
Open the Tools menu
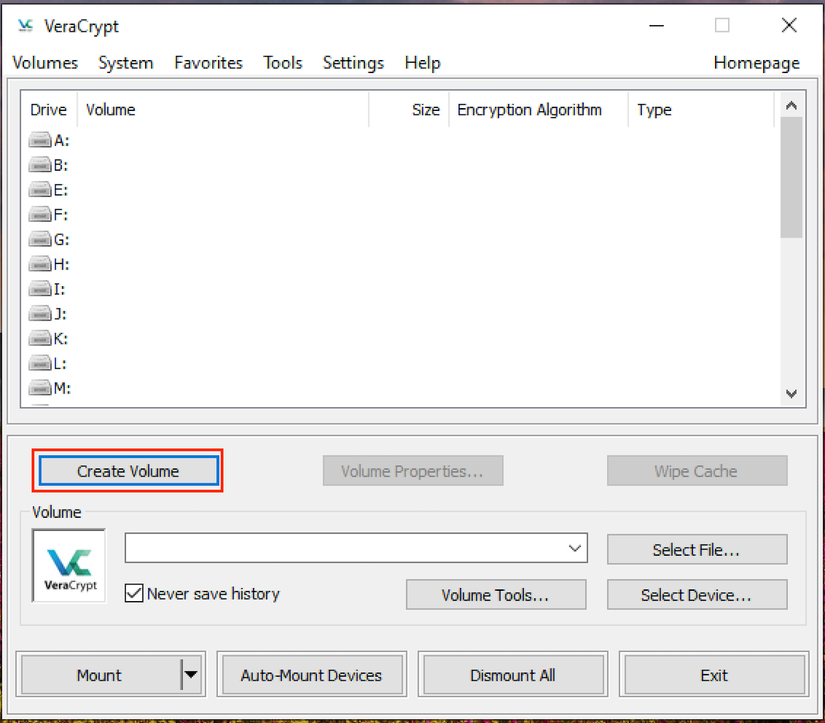(283, 62)
